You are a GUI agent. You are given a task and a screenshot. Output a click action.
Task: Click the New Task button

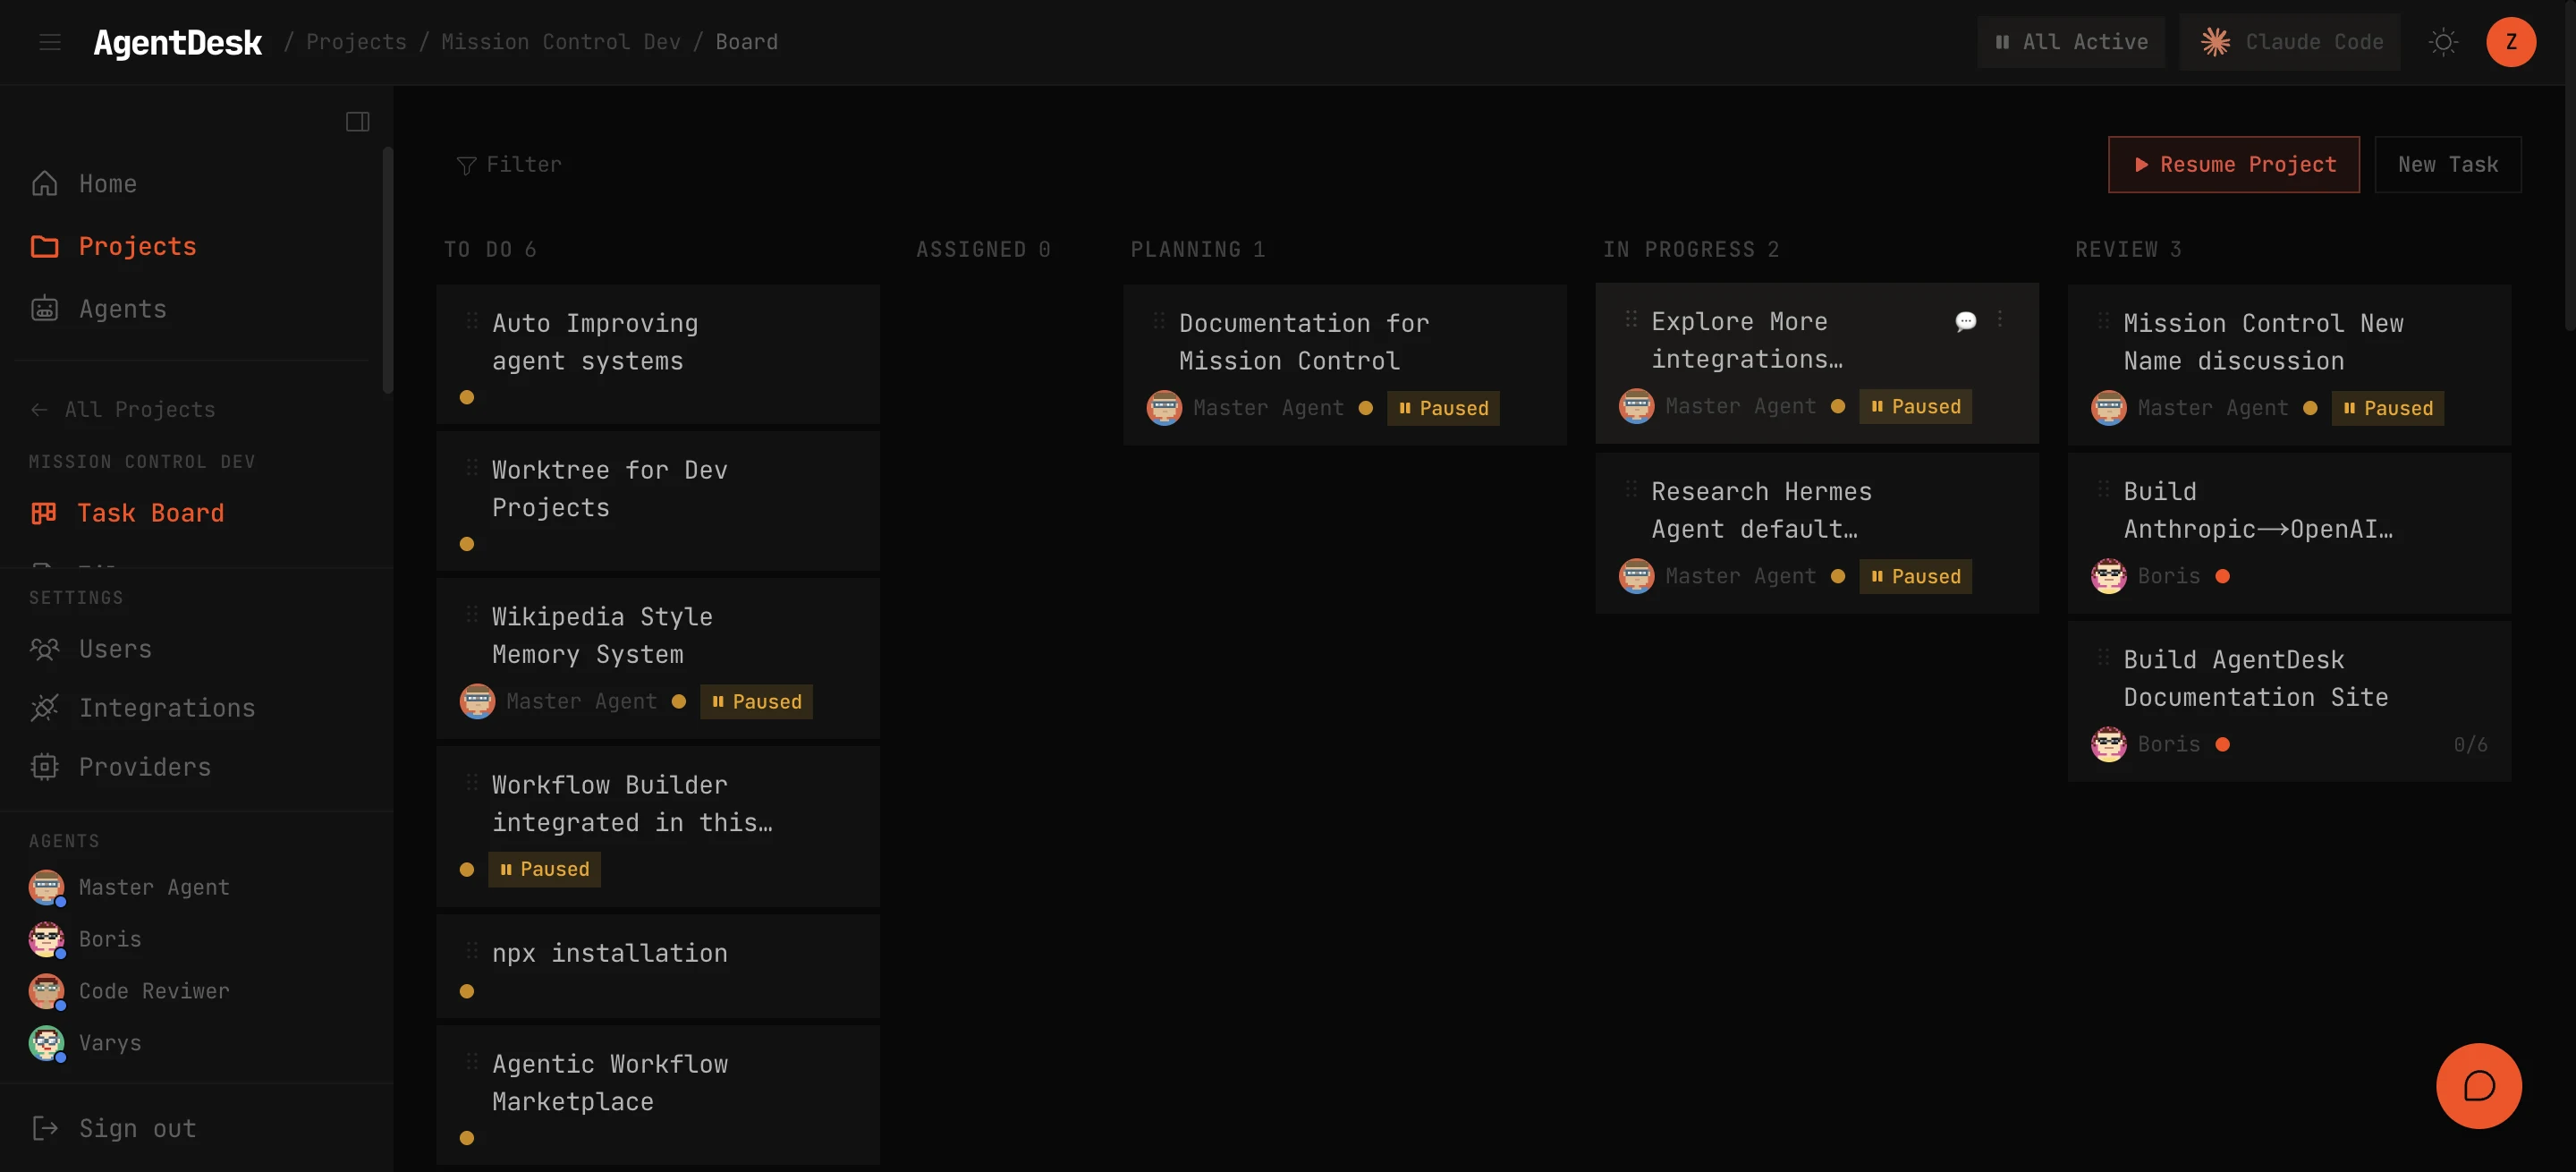(x=2448, y=164)
